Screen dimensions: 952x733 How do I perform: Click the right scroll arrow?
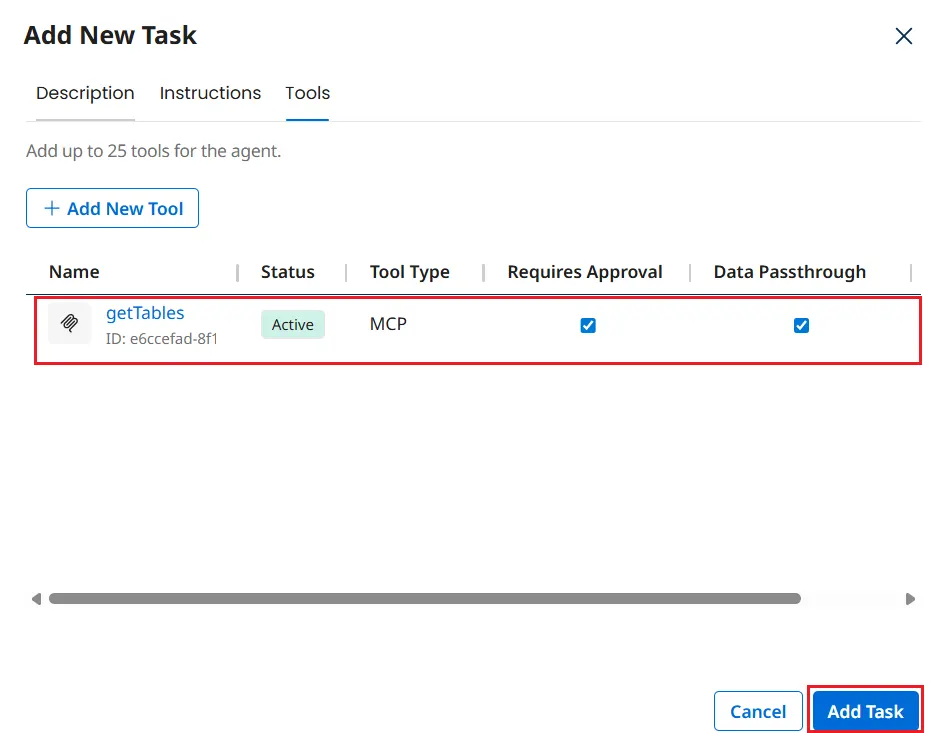tap(910, 599)
